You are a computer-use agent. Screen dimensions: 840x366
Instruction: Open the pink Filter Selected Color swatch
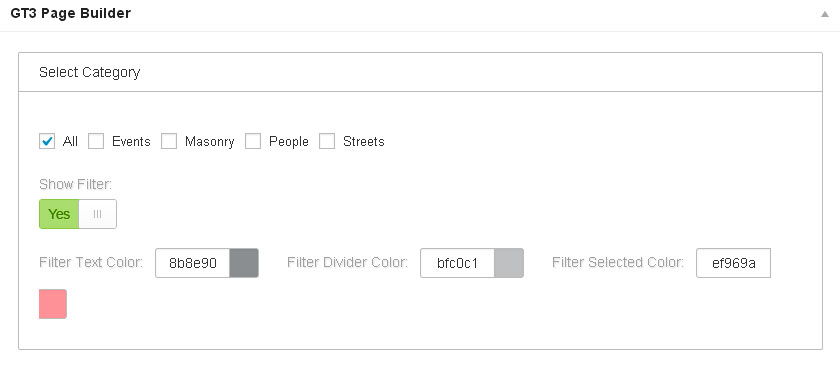[53, 304]
